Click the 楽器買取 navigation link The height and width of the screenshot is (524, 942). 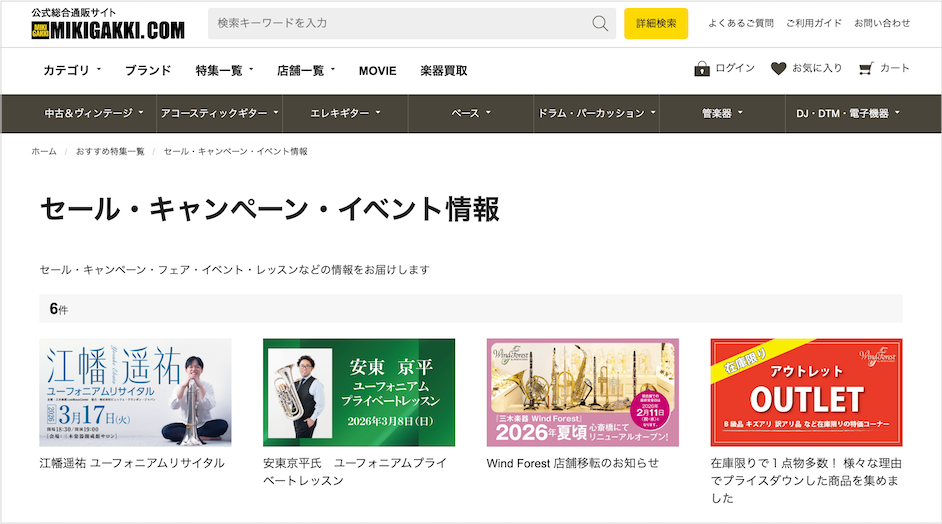click(443, 70)
